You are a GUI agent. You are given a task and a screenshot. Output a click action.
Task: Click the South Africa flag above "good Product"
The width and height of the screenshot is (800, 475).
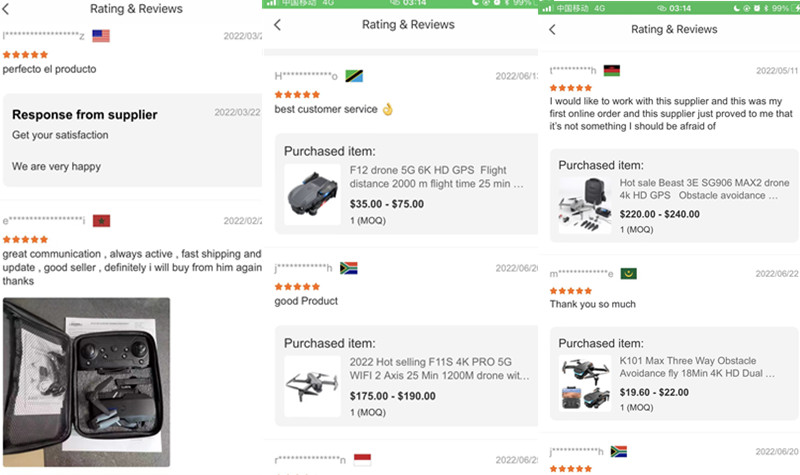click(x=349, y=268)
